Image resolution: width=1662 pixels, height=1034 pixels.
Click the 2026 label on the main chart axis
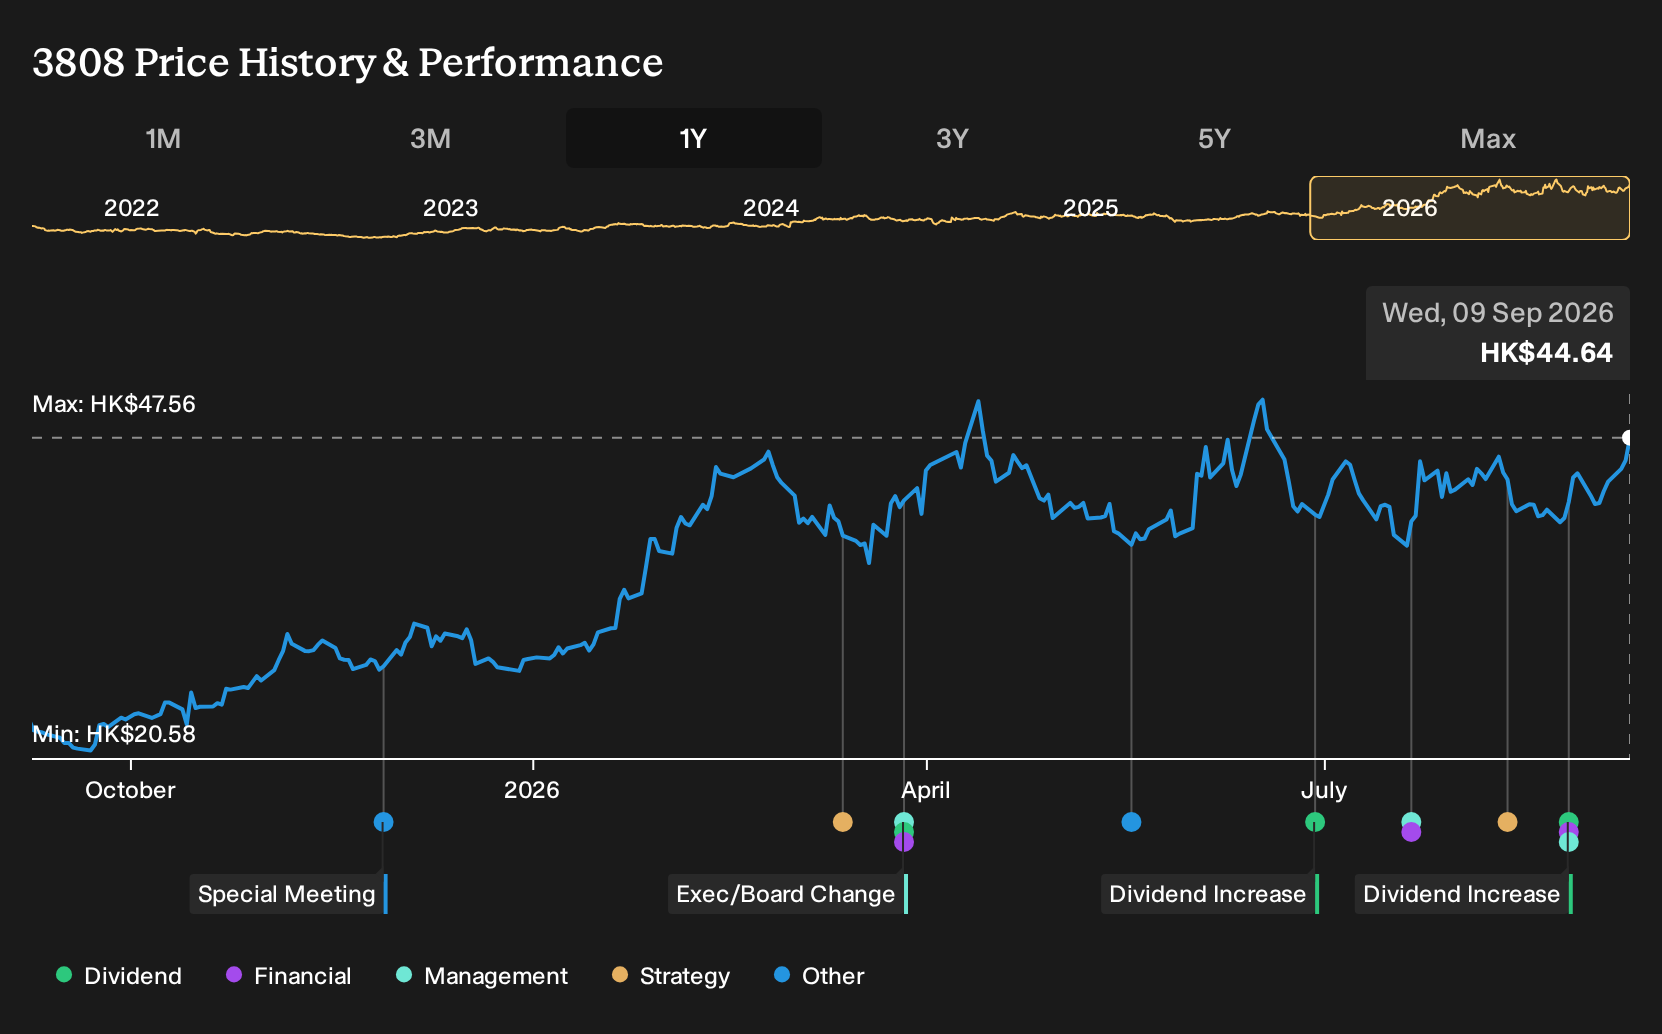click(x=532, y=790)
